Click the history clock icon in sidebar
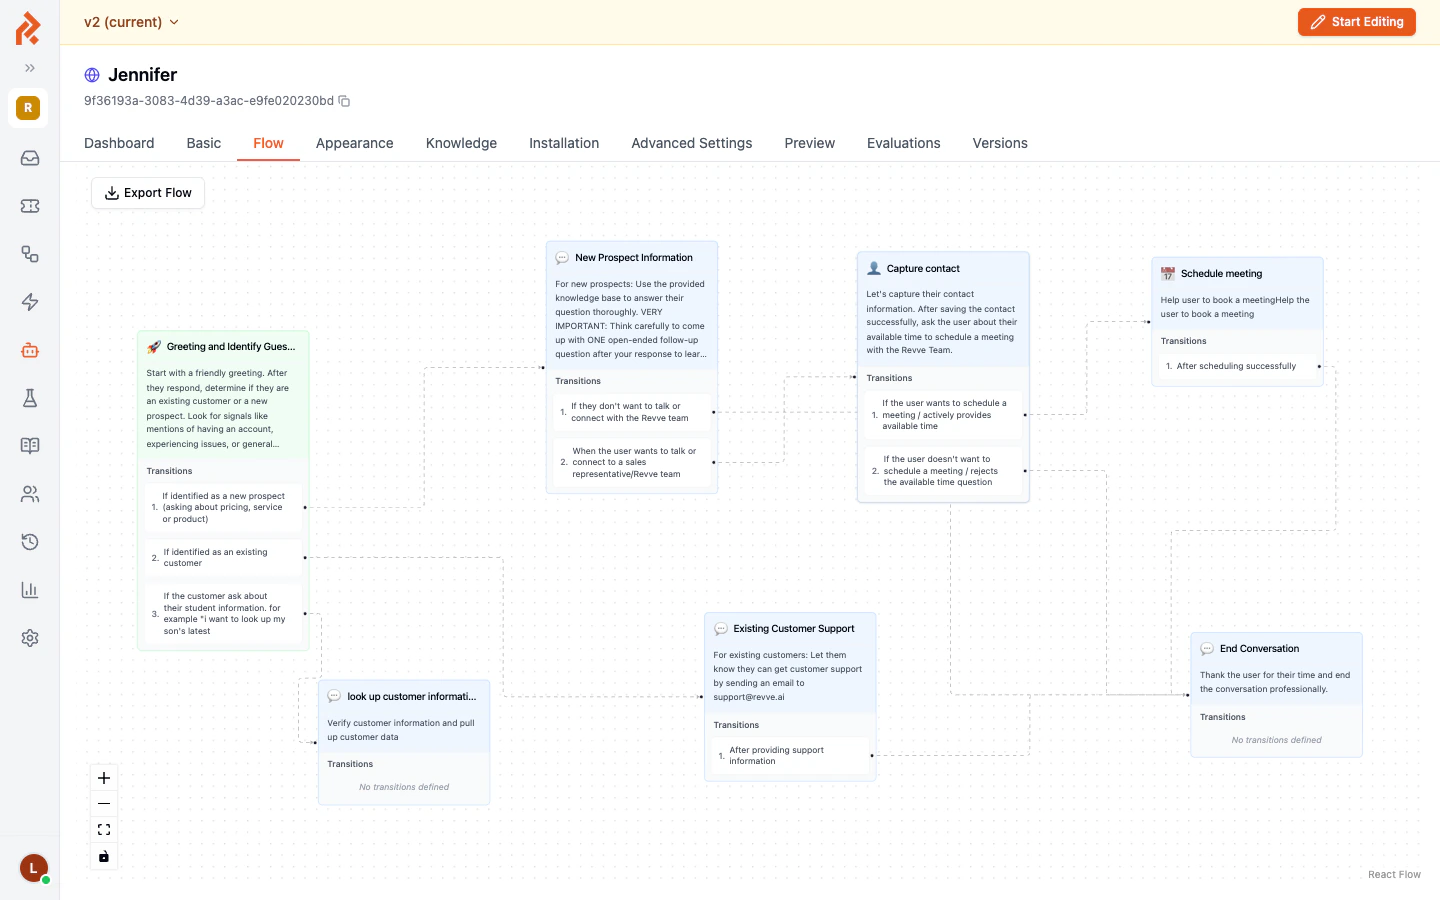The width and height of the screenshot is (1440, 900). pyautogui.click(x=30, y=542)
